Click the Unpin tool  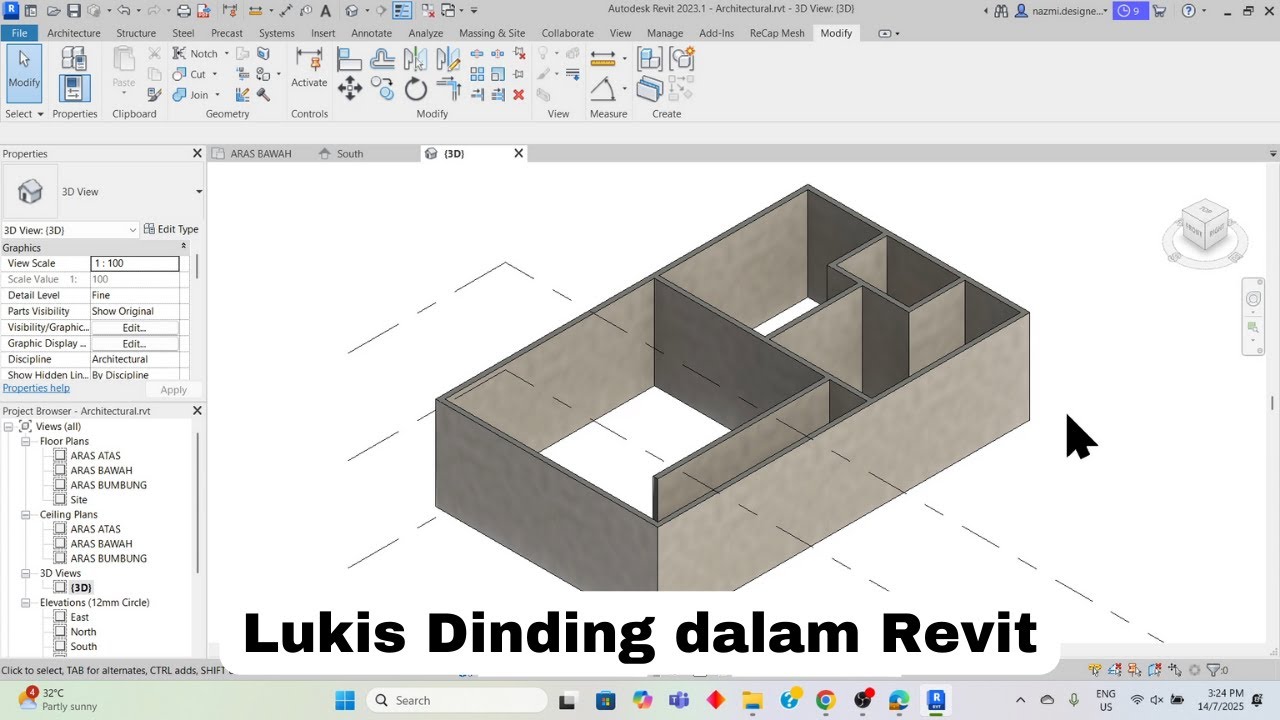(519, 54)
